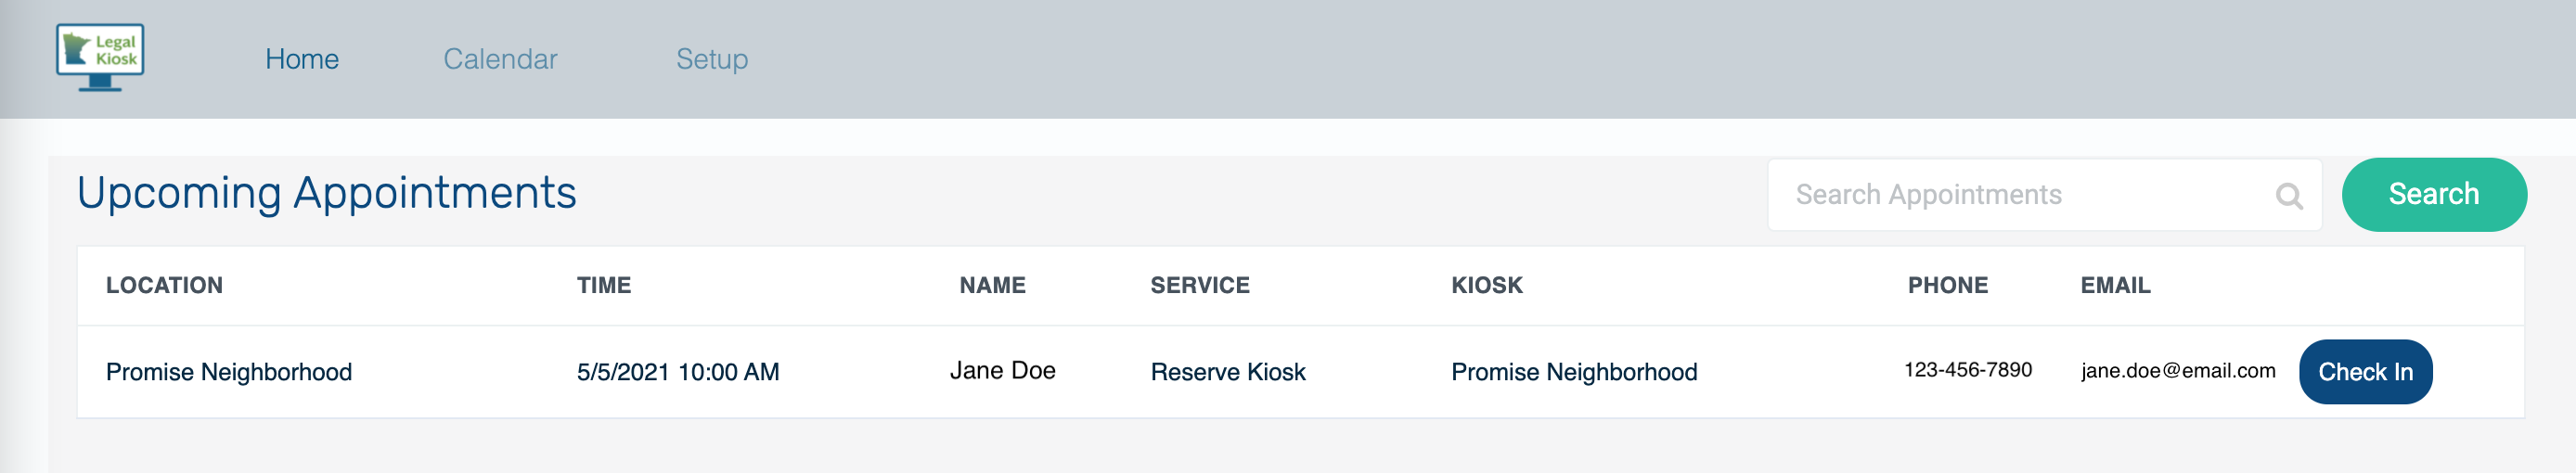Click the magnifying glass search icon
2576x473 pixels.
tap(2289, 195)
